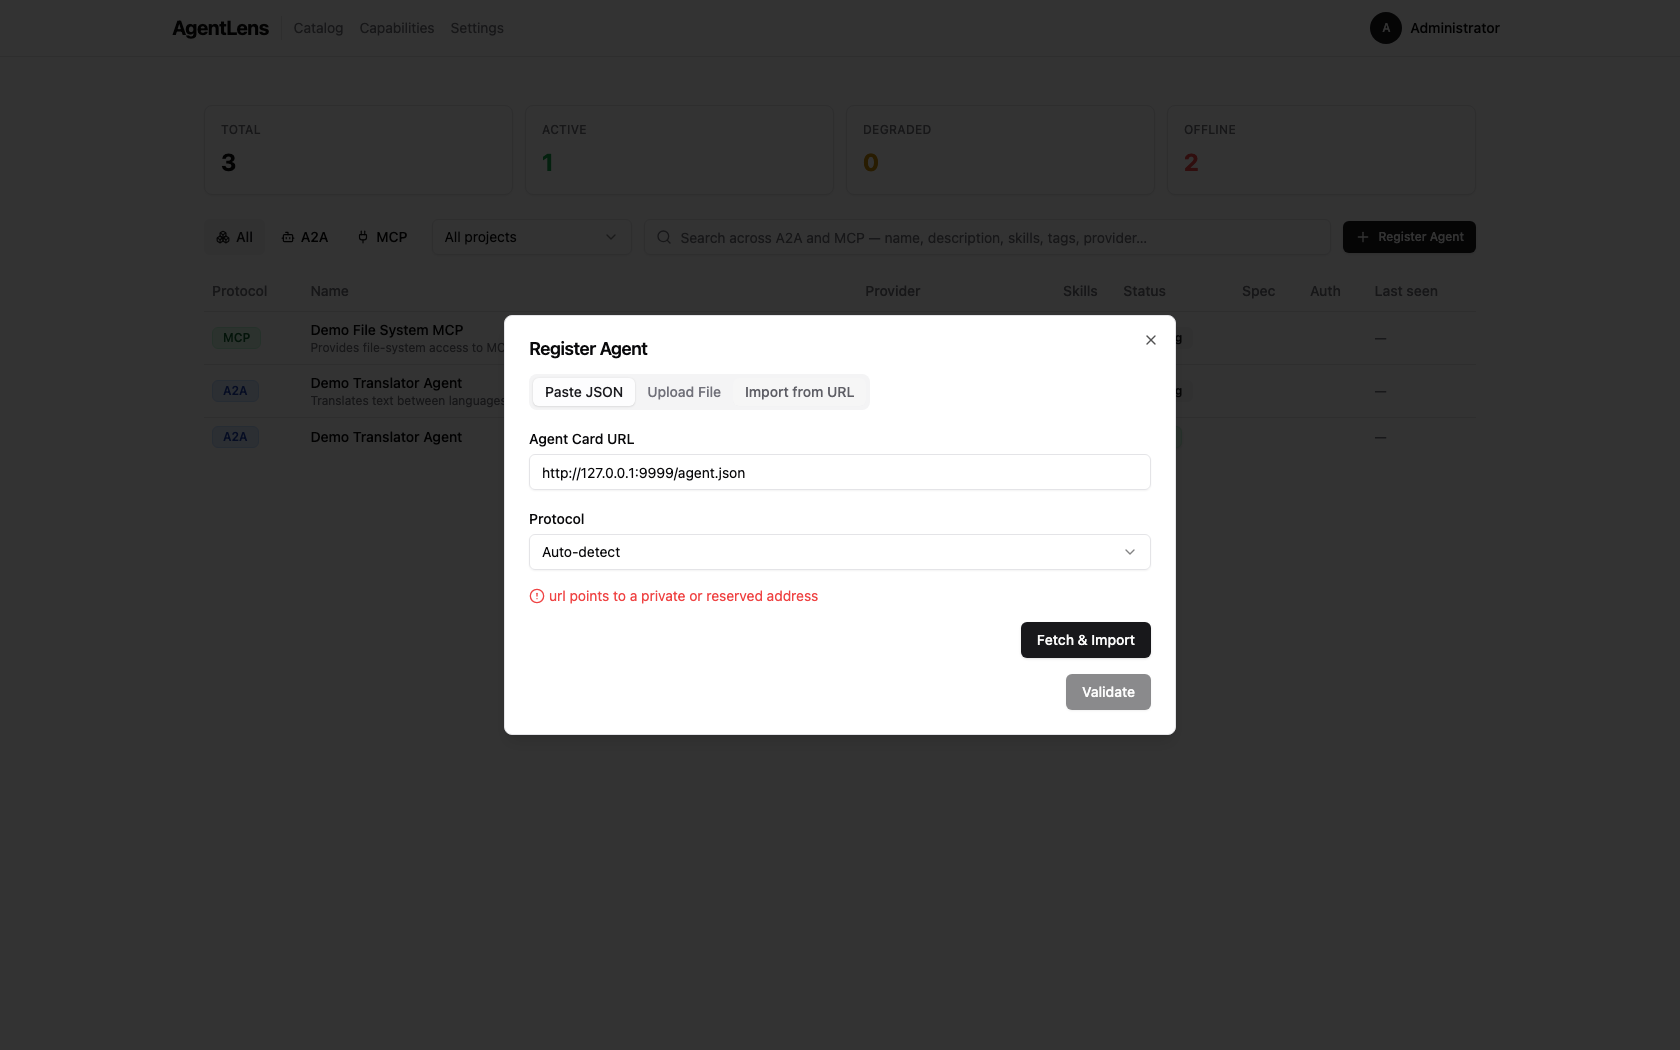Switch to the Upload File tab
Screen dimensions: 1680x1050
684,392
